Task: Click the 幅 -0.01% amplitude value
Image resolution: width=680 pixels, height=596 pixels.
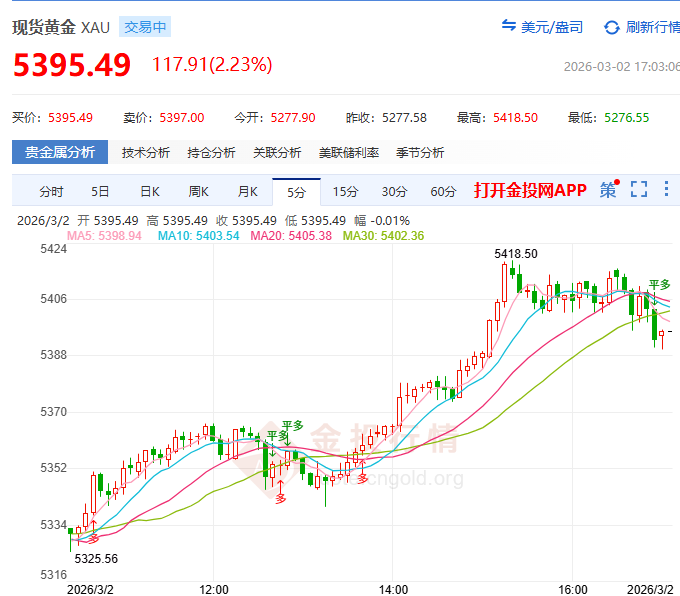Action: 382,221
